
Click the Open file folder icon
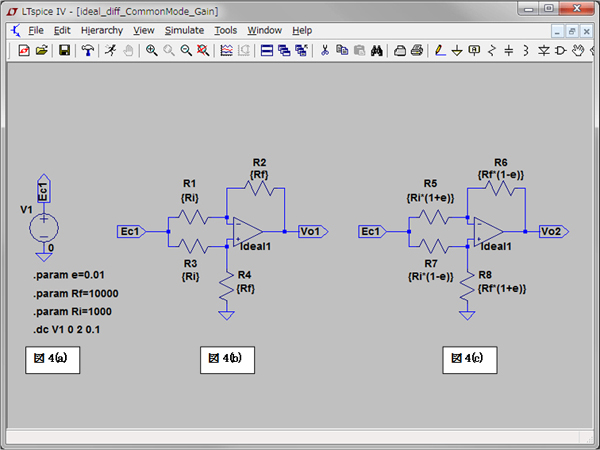42,50
